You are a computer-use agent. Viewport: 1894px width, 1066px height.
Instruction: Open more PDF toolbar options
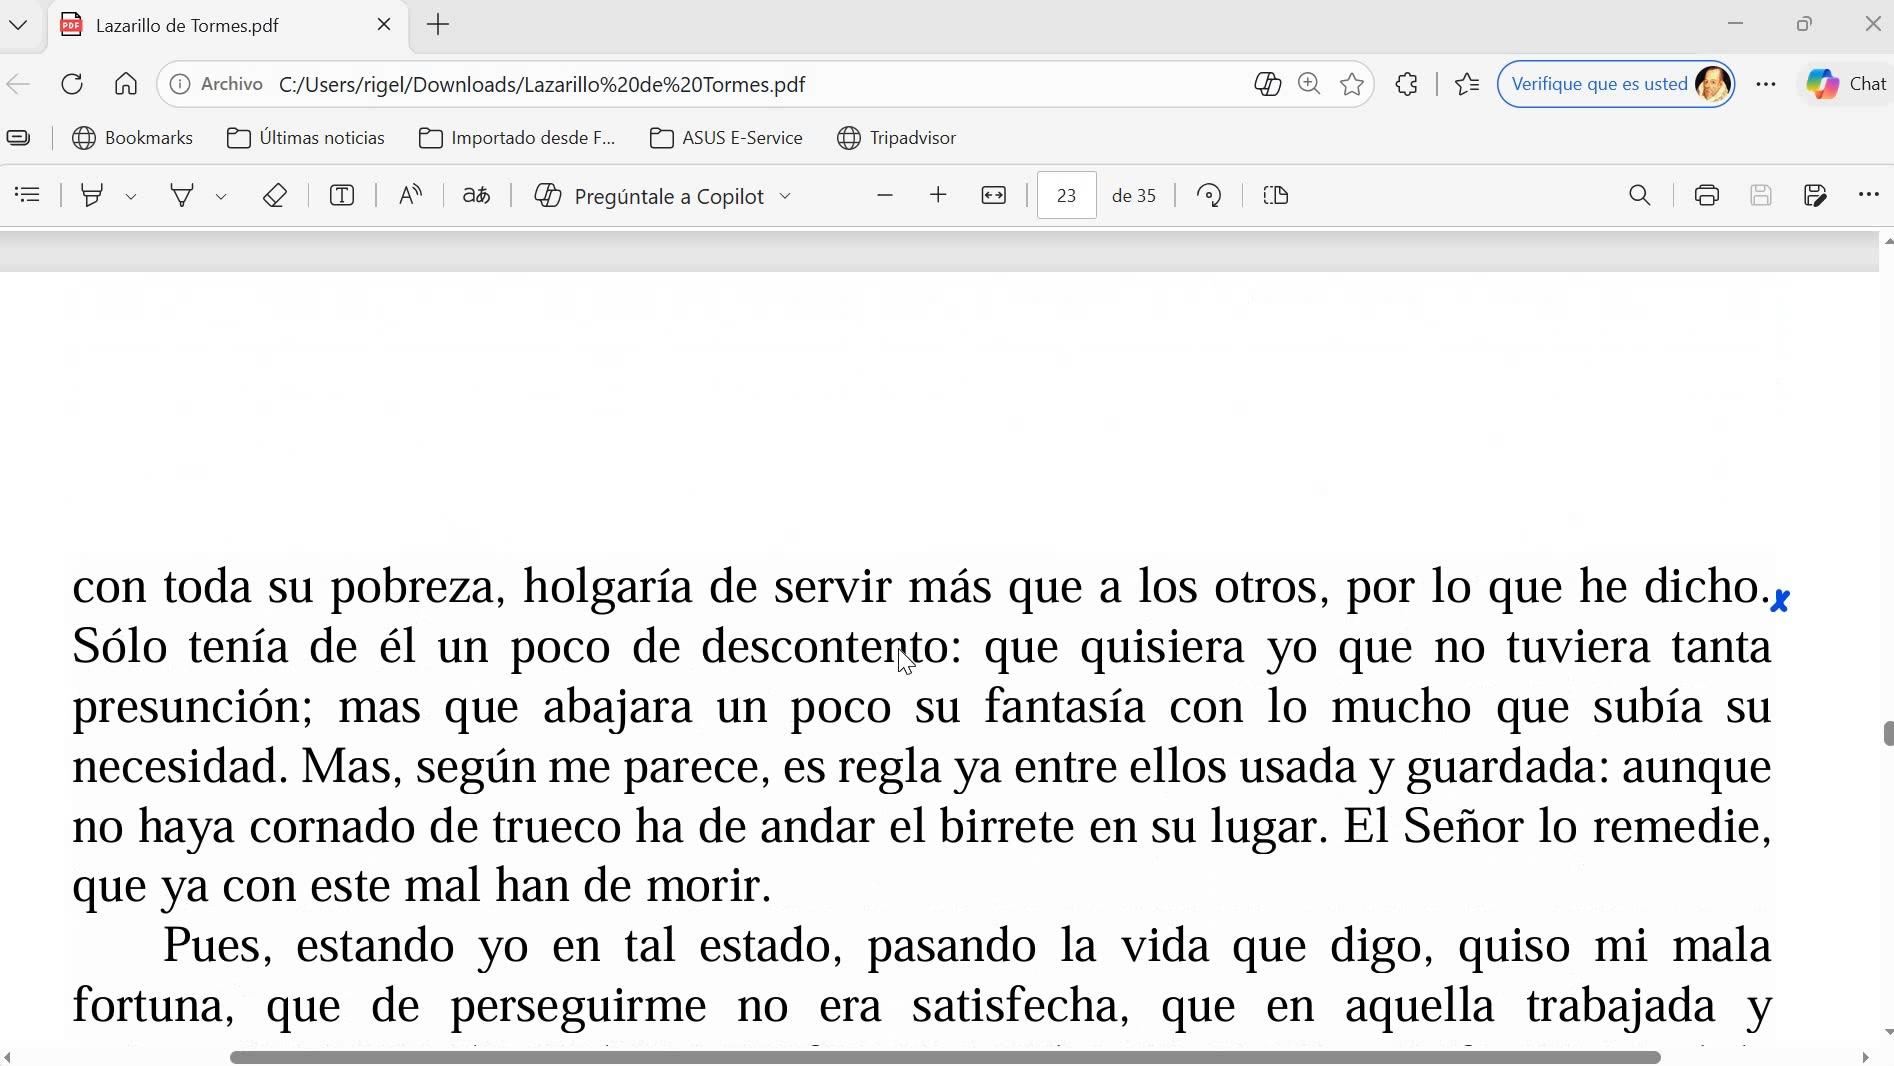[x=1869, y=195]
